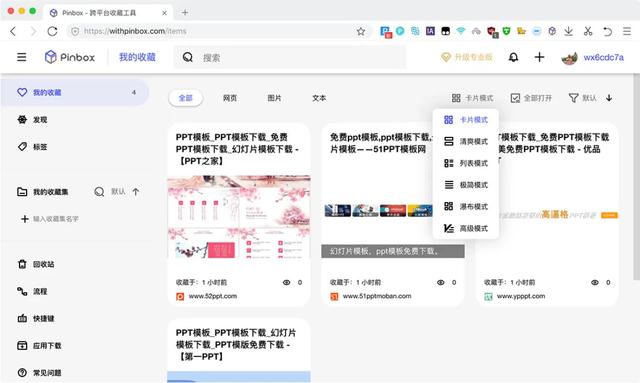Screen dimensions: 640x383
Task: Open 发现 in the sidebar
Action: [x=33, y=120]
